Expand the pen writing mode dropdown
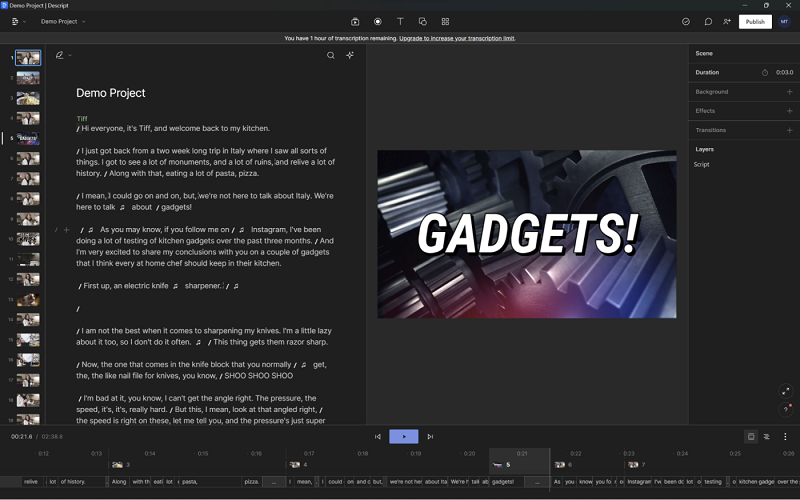Image resolution: width=800 pixels, height=500 pixels. (x=64, y=55)
